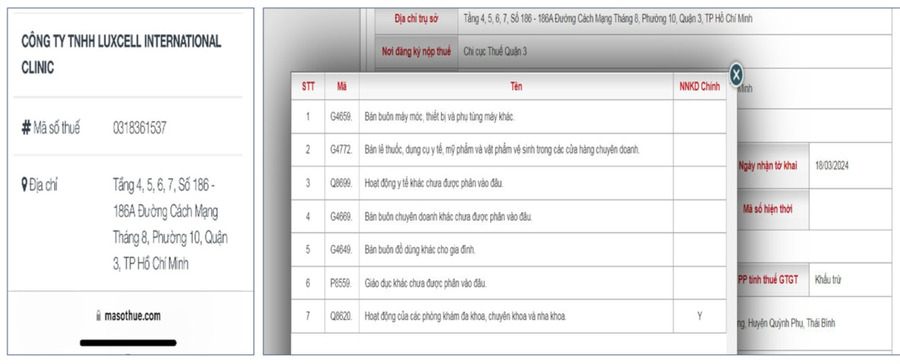Close the business lines popup

736,75
